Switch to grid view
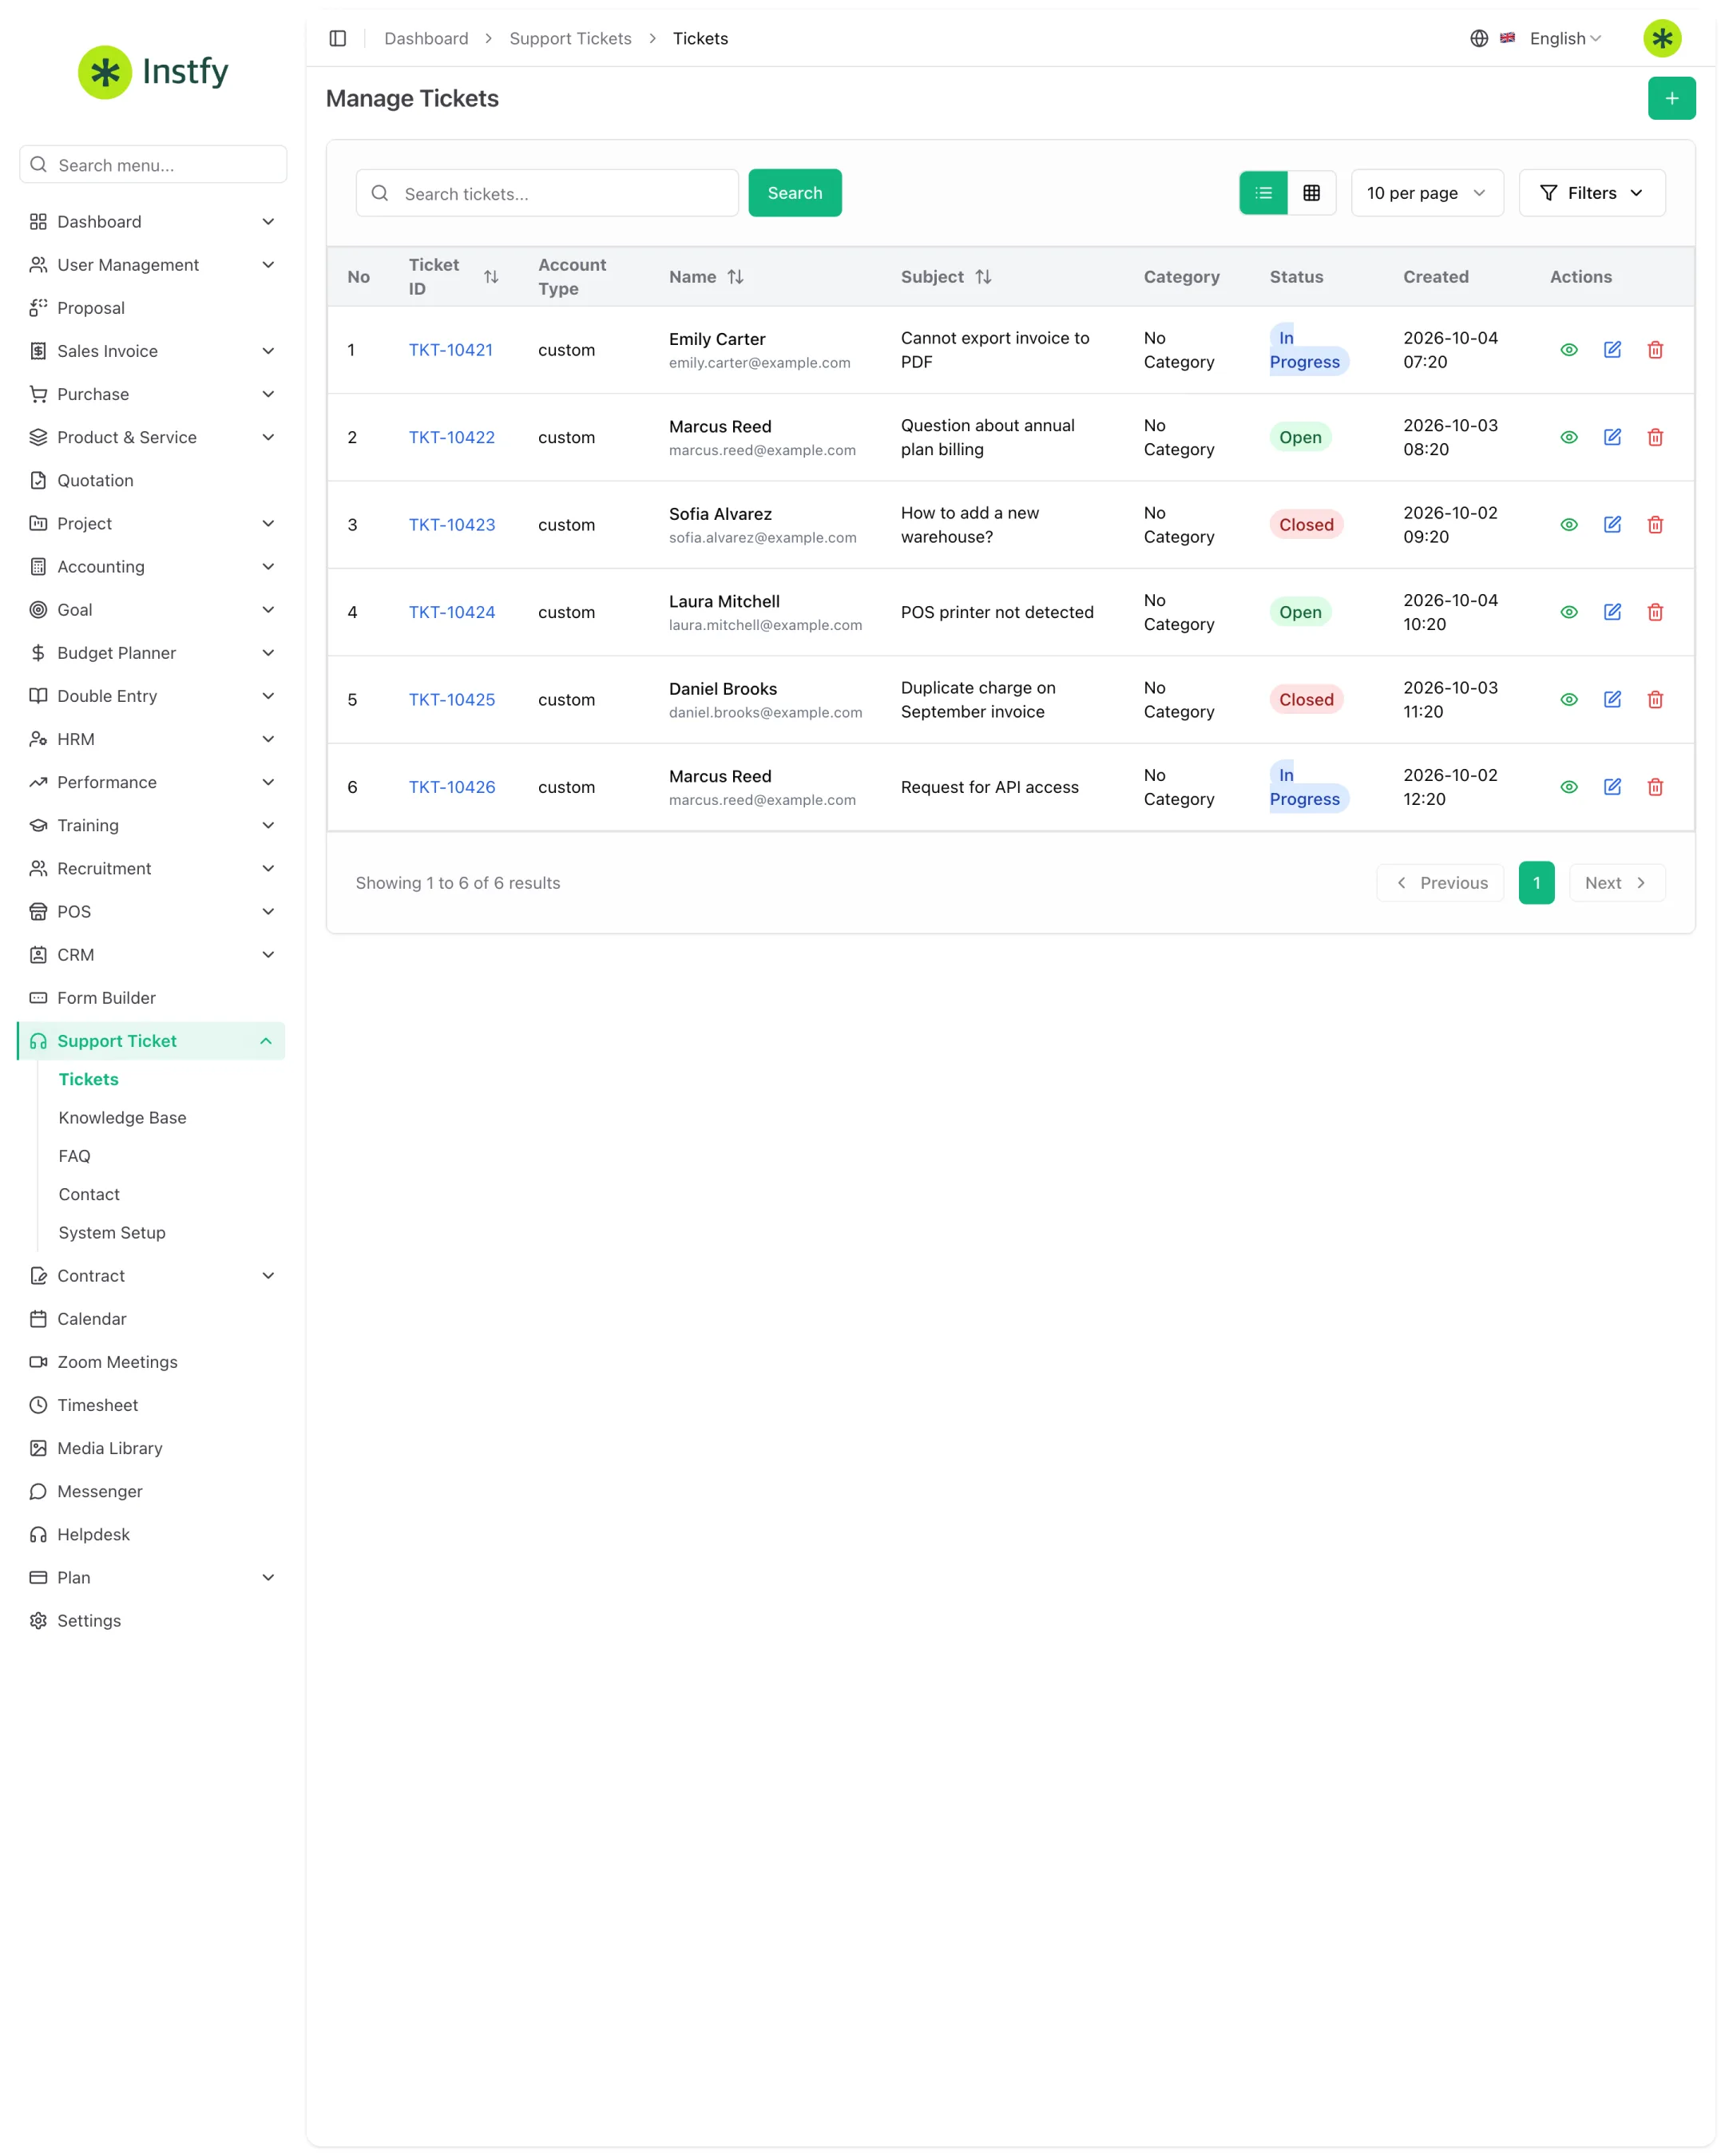Screen dimensions: 1725x2156 pos(1311,193)
